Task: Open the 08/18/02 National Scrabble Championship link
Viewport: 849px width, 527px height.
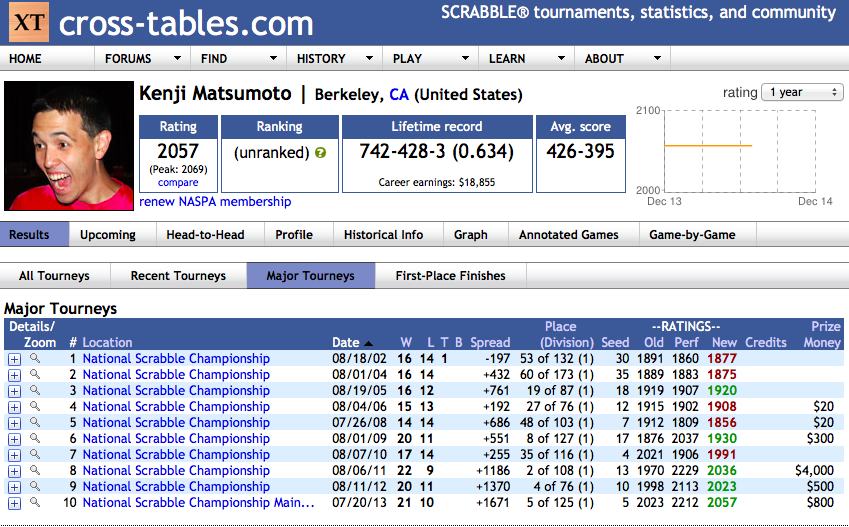Action: coord(176,359)
